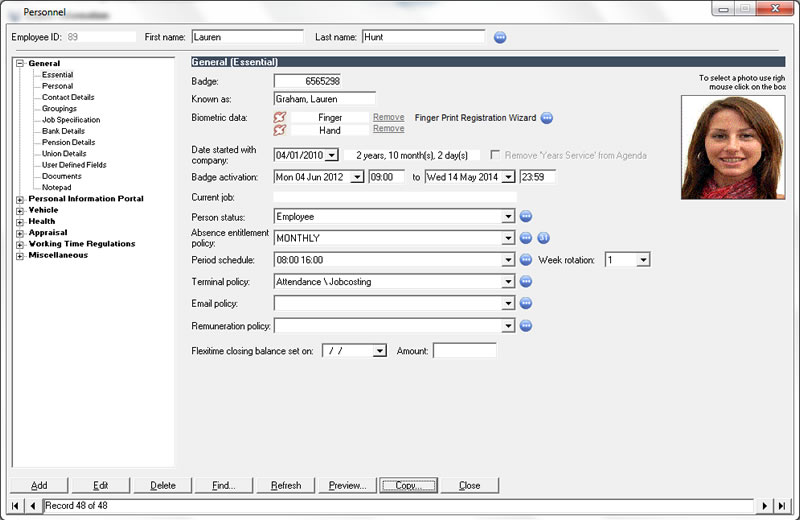Click the employee photo thumbnail

[733, 148]
